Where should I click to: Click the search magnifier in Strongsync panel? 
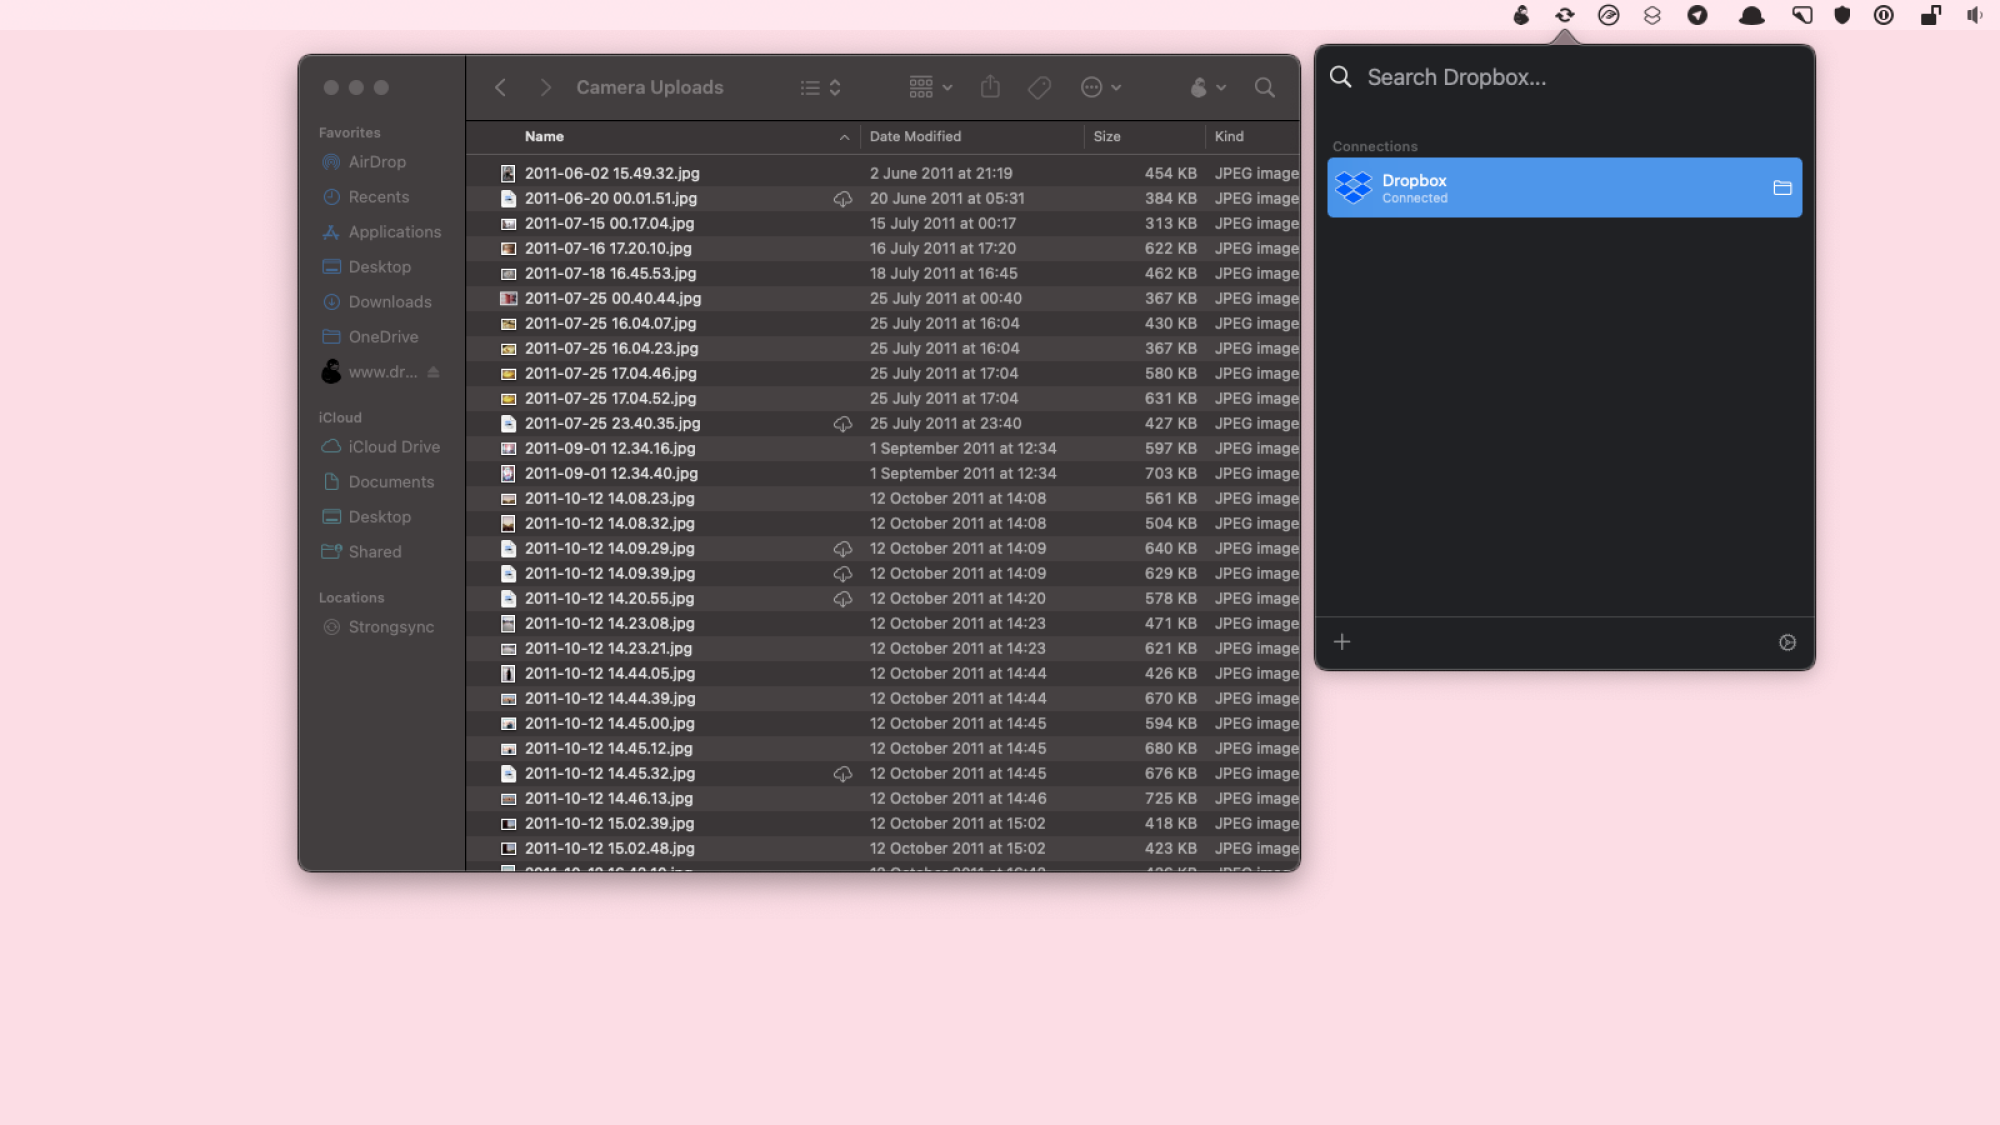coord(1340,78)
